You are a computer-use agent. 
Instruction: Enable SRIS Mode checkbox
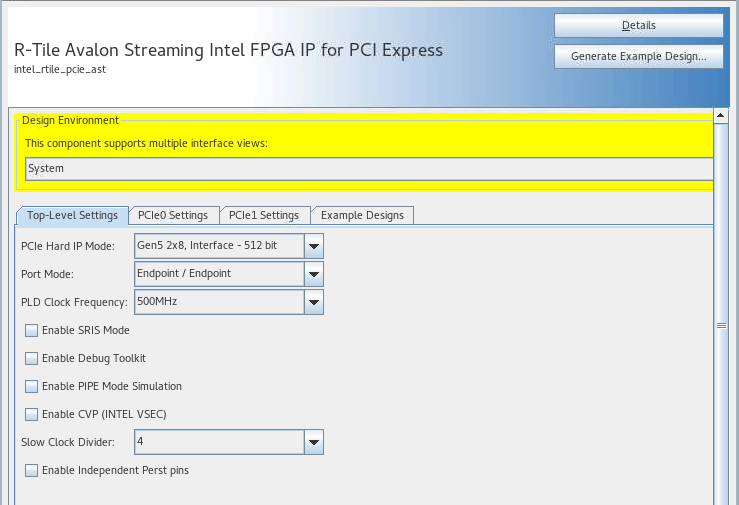pos(32,330)
